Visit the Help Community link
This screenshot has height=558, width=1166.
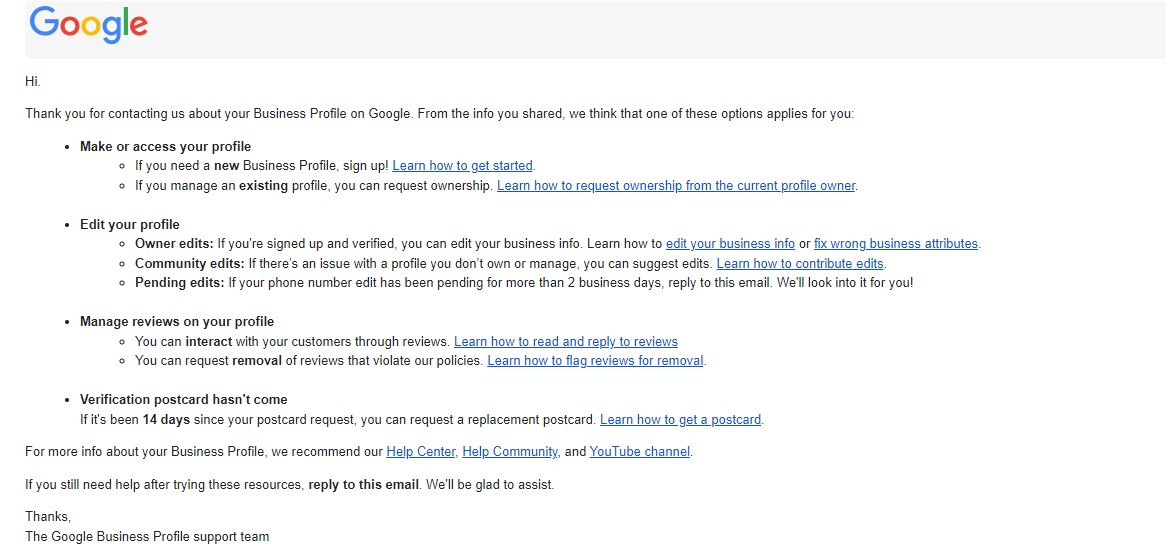coord(509,452)
